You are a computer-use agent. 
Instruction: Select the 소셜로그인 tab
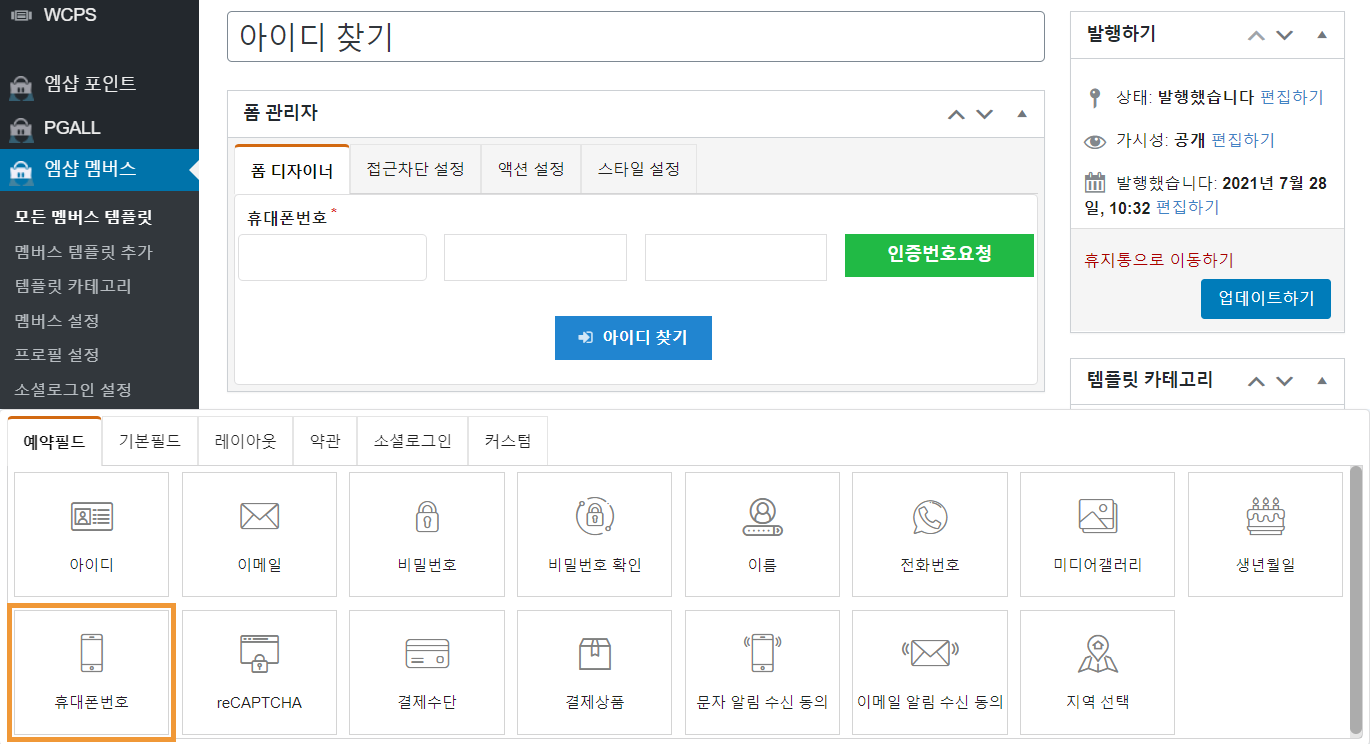pyautogui.click(x=413, y=441)
